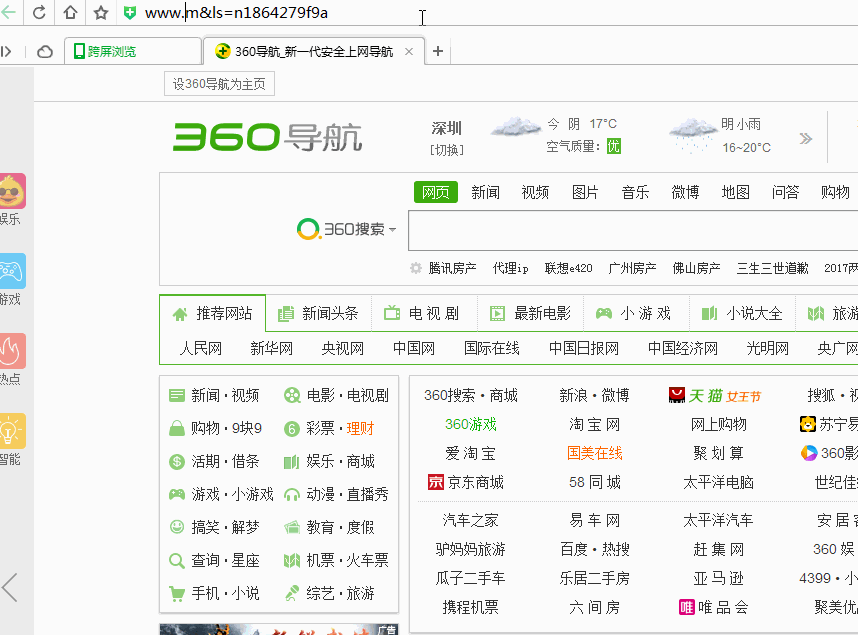Click the 电影 film reel icon
The height and width of the screenshot is (635, 858).
pos(292,395)
